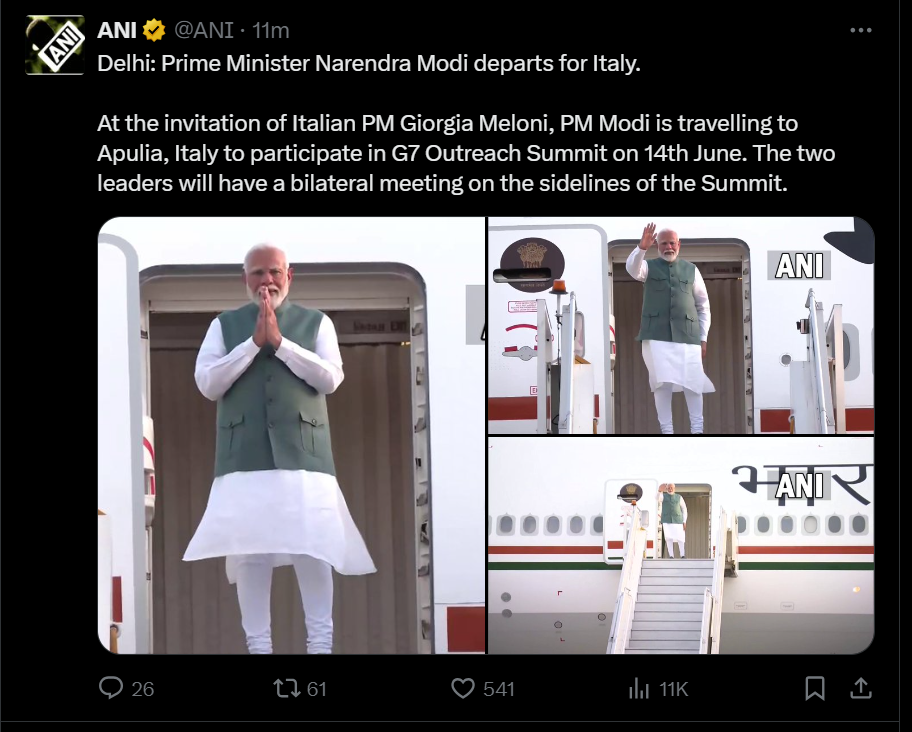The height and width of the screenshot is (732, 912).
Task: Like the post with the heart
Action: (462, 688)
